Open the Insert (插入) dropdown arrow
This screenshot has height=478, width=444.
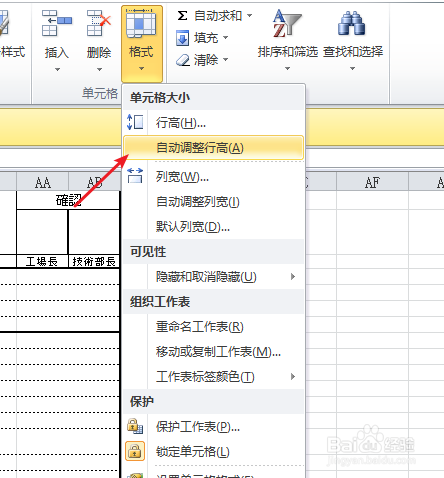point(57,69)
